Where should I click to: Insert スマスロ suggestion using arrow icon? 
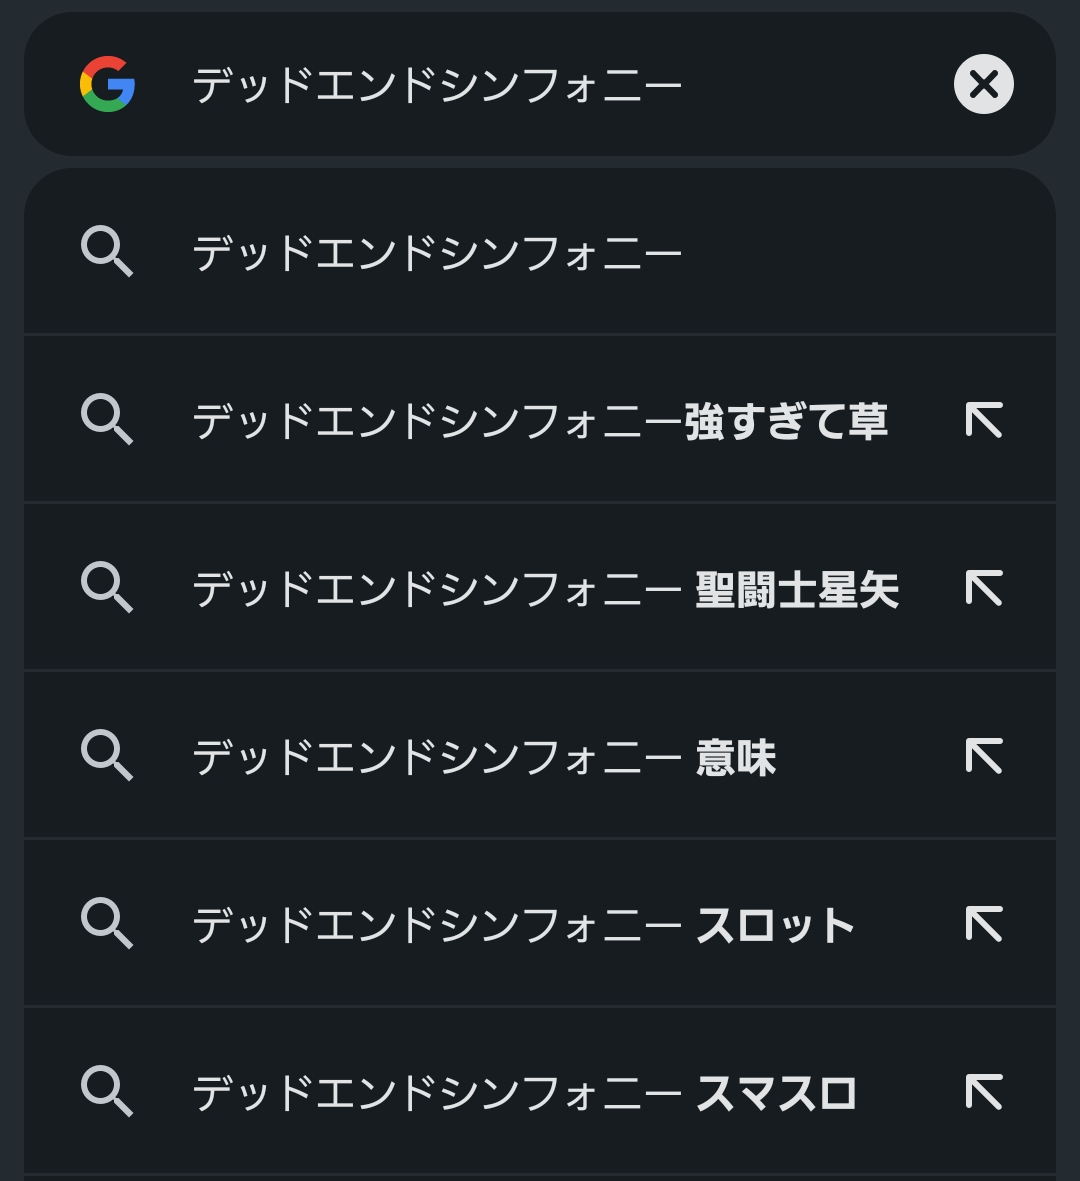pos(984,1092)
